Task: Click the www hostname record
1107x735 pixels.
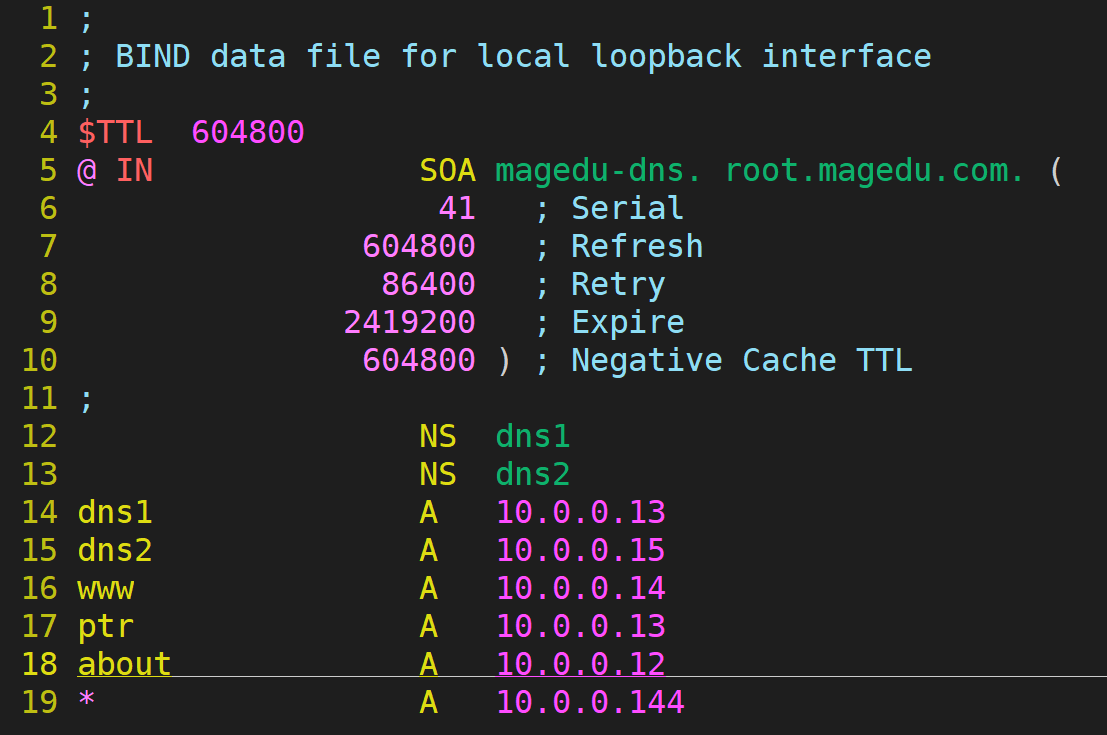Action: click(x=106, y=590)
